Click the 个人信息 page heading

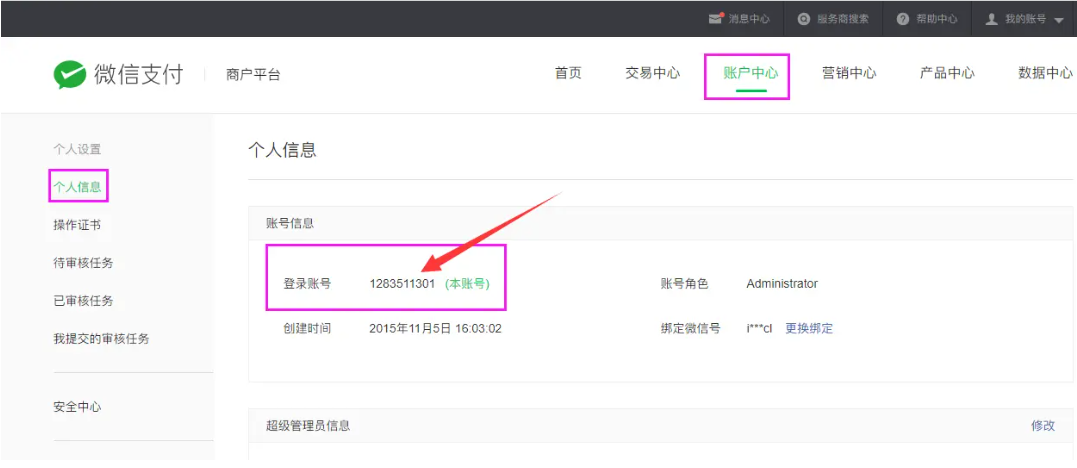(282, 150)
